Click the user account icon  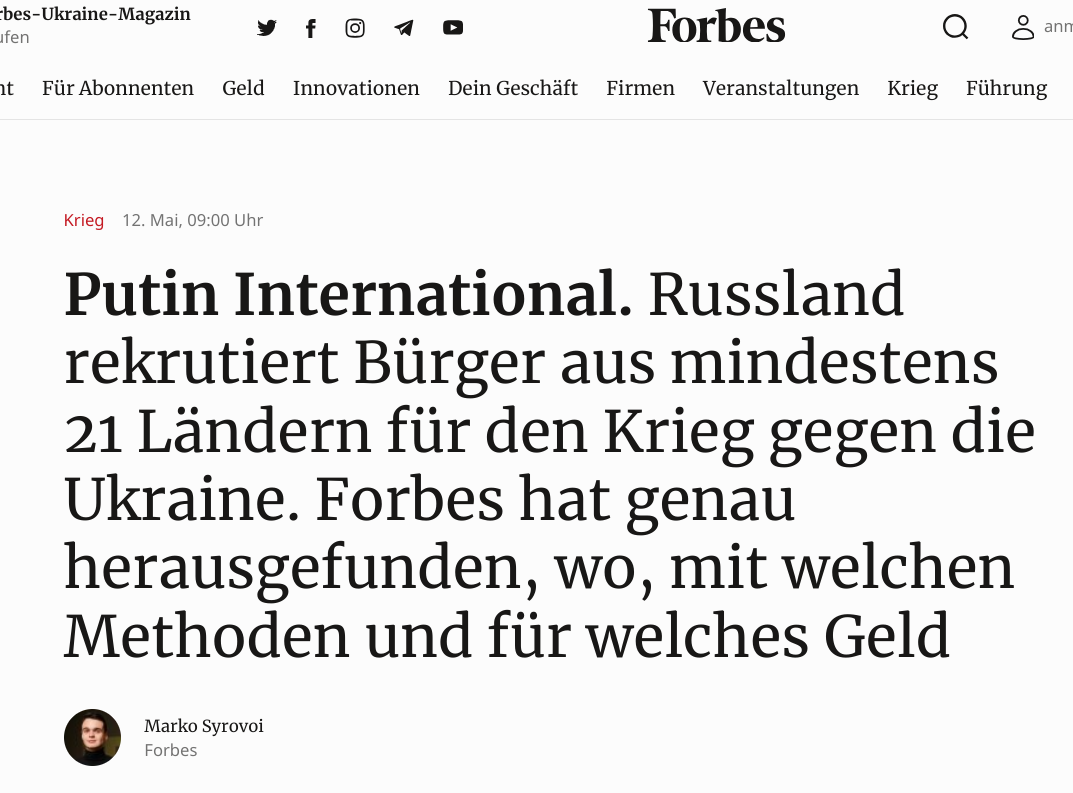pyautogui.click(x=1022, y=27)
